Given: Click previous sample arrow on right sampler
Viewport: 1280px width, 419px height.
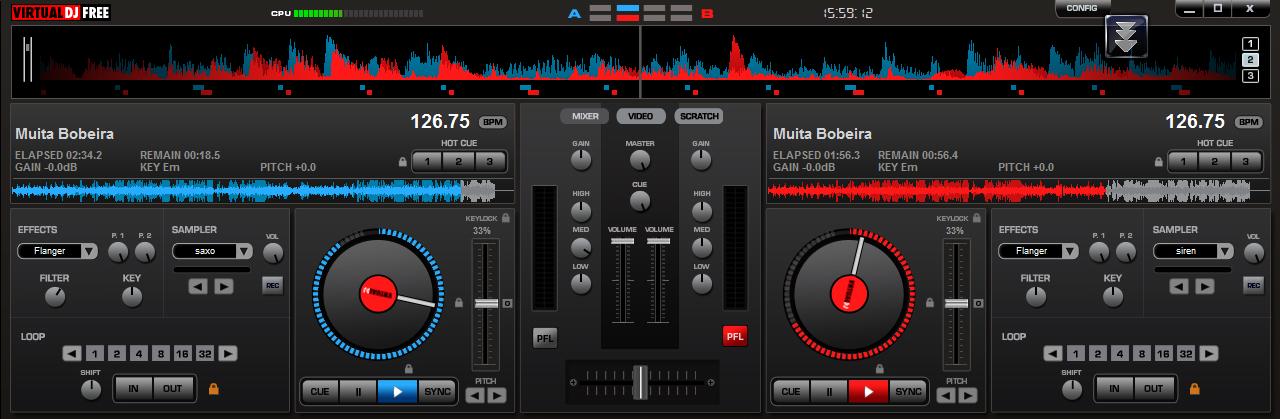Looking at the screenshot, I should click(x=1179, y=287).
